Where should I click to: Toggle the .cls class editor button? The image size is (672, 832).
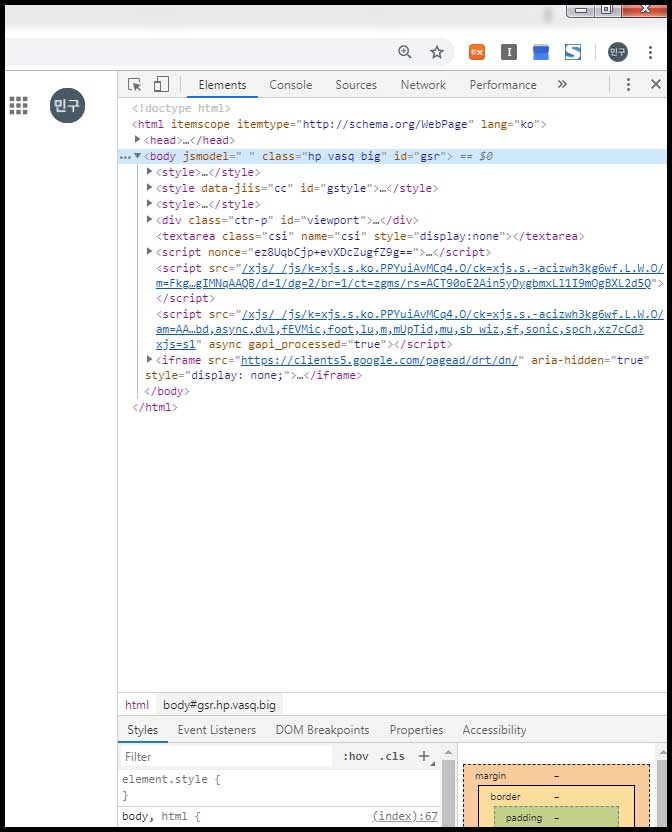pos(392,757)
